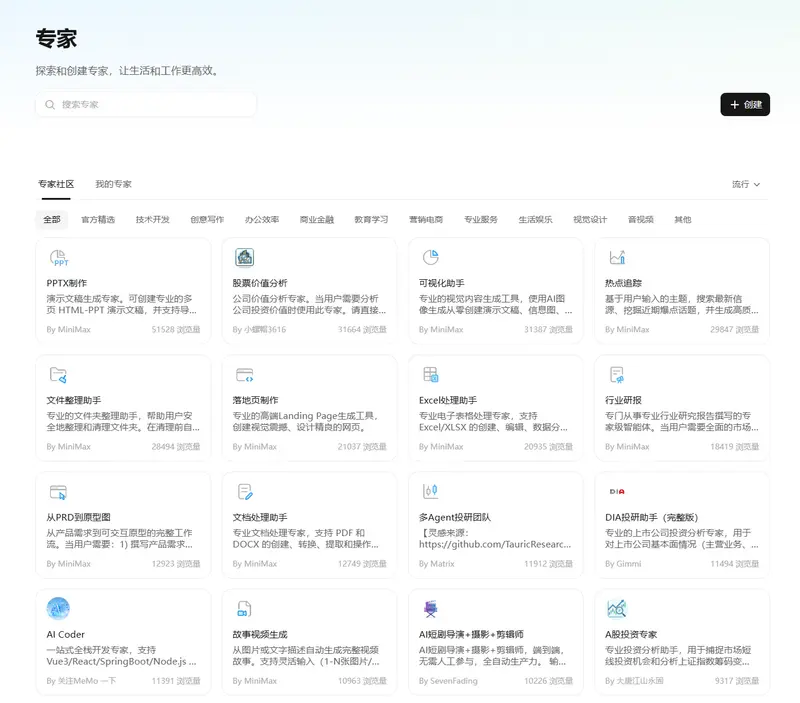
Task: Click the 股票价值分析 card icon
Action: pos(244,258)
